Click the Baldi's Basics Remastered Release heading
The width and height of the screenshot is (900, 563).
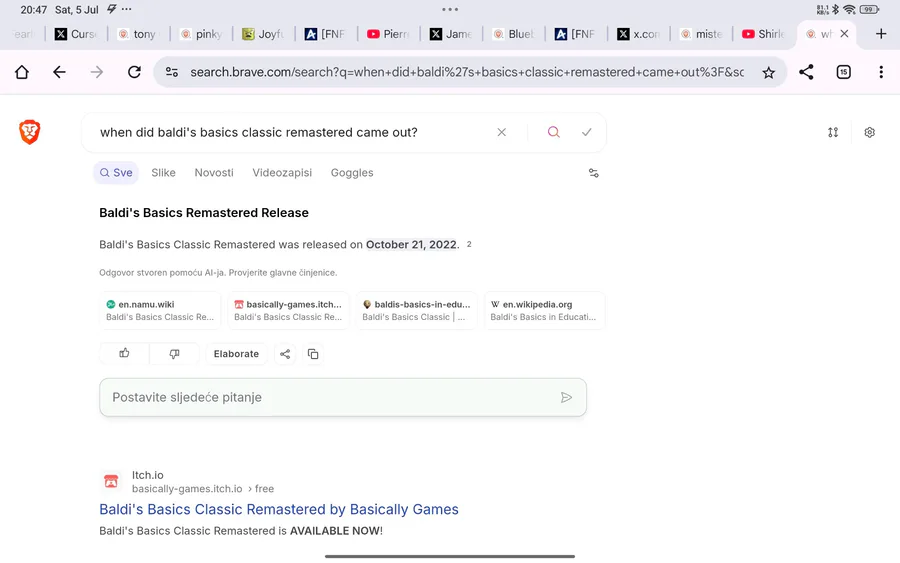pos(204,213)
